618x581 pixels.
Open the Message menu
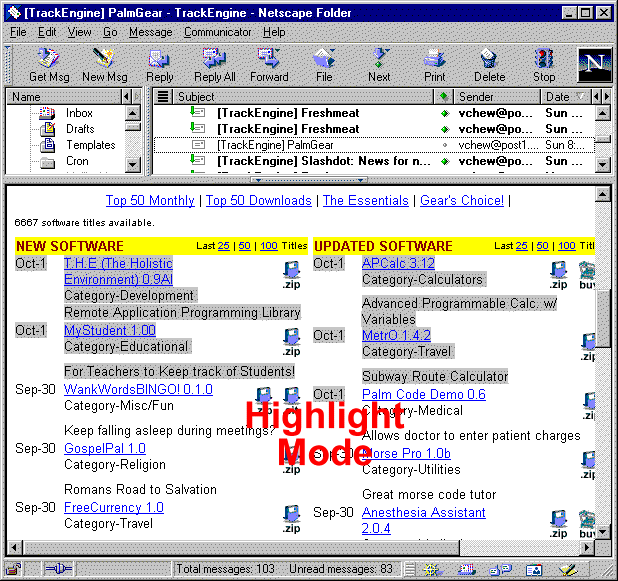point(151,32)
